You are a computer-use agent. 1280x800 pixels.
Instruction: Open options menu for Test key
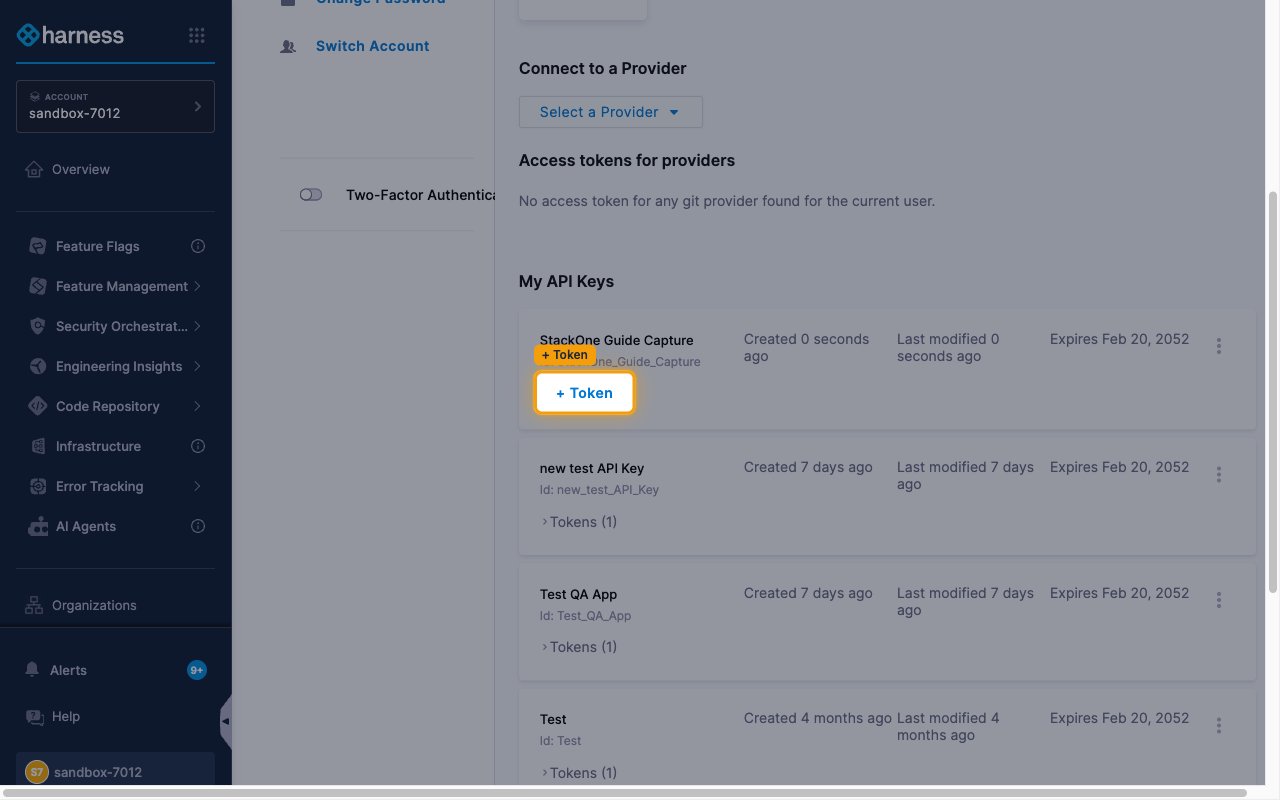pos(1218,725)
